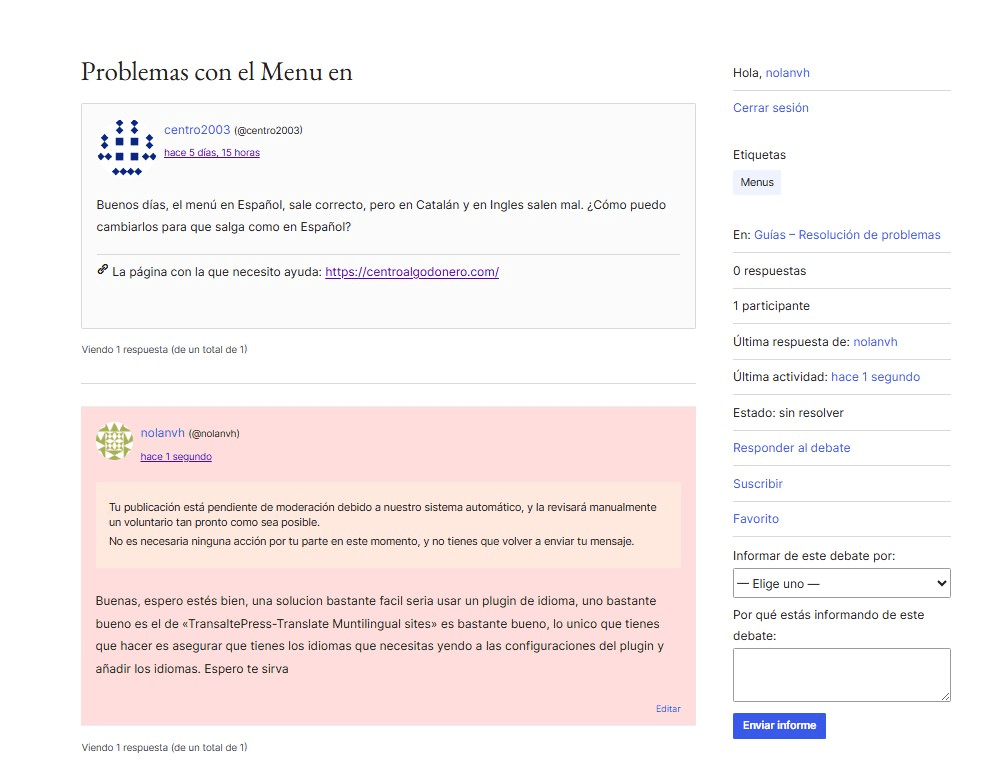This screenshot has height=764, width=995.
Task: Click 'Responder al debate' link
Action: click(791, 448)
